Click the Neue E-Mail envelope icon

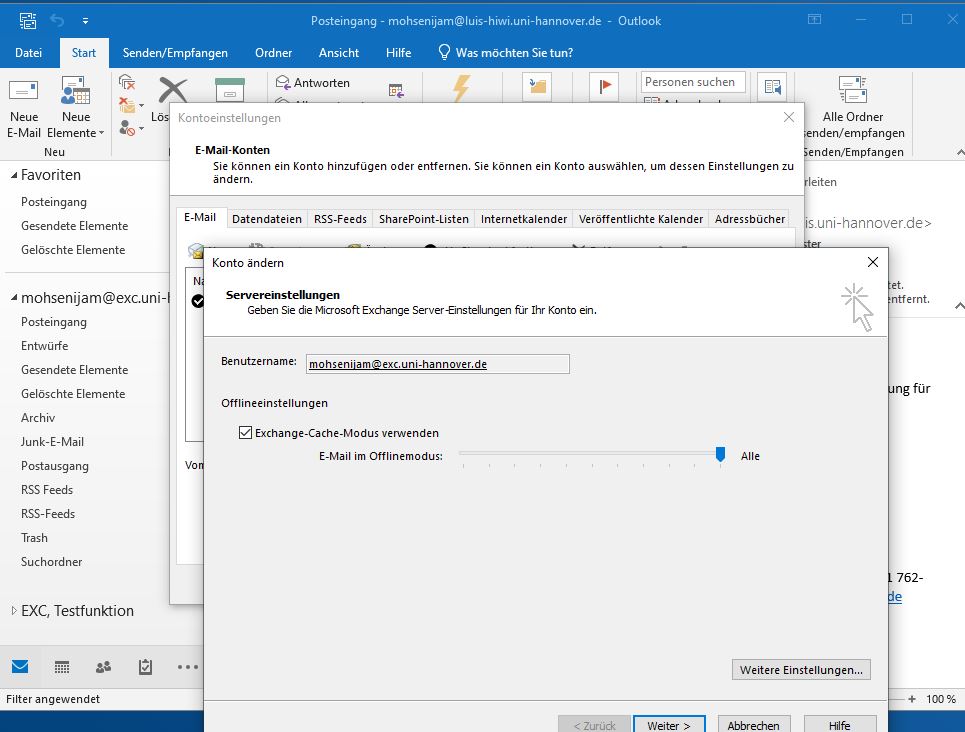[x=23, y=90]
